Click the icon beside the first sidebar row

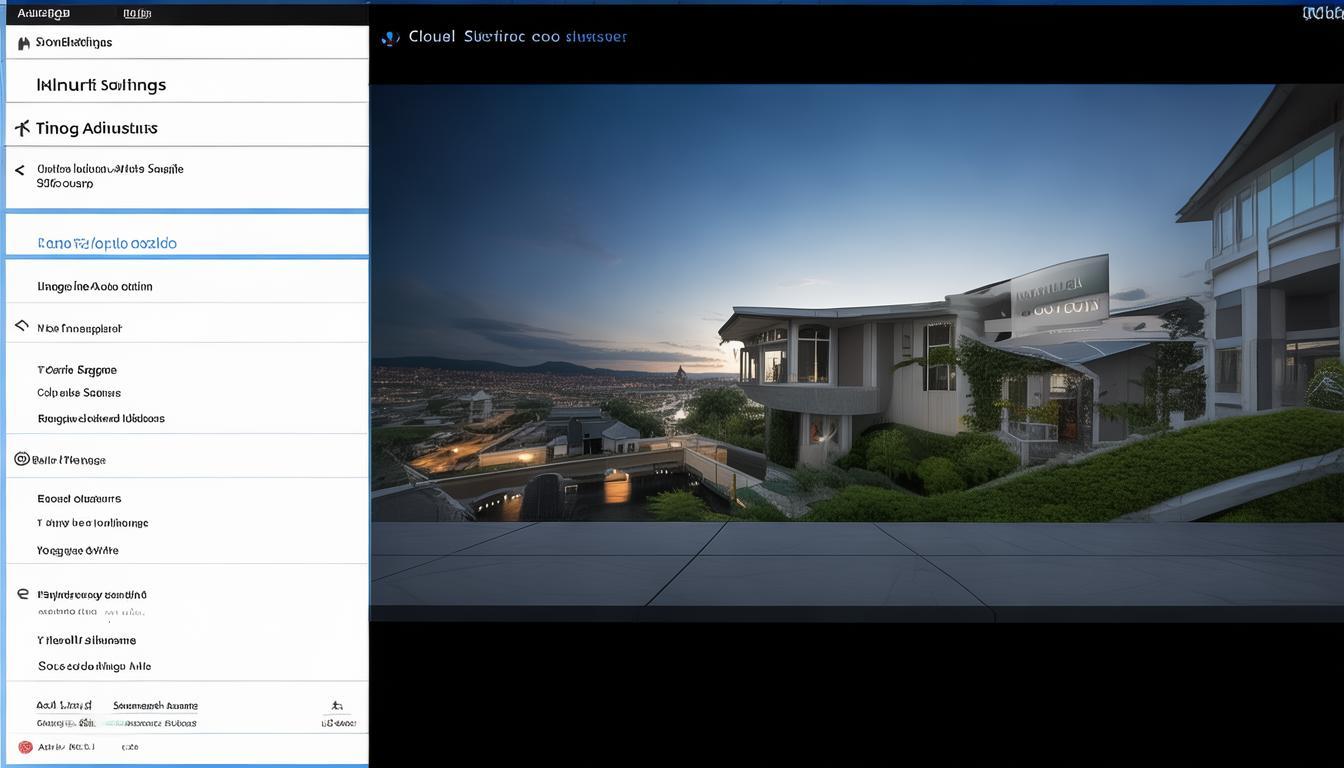23,43
